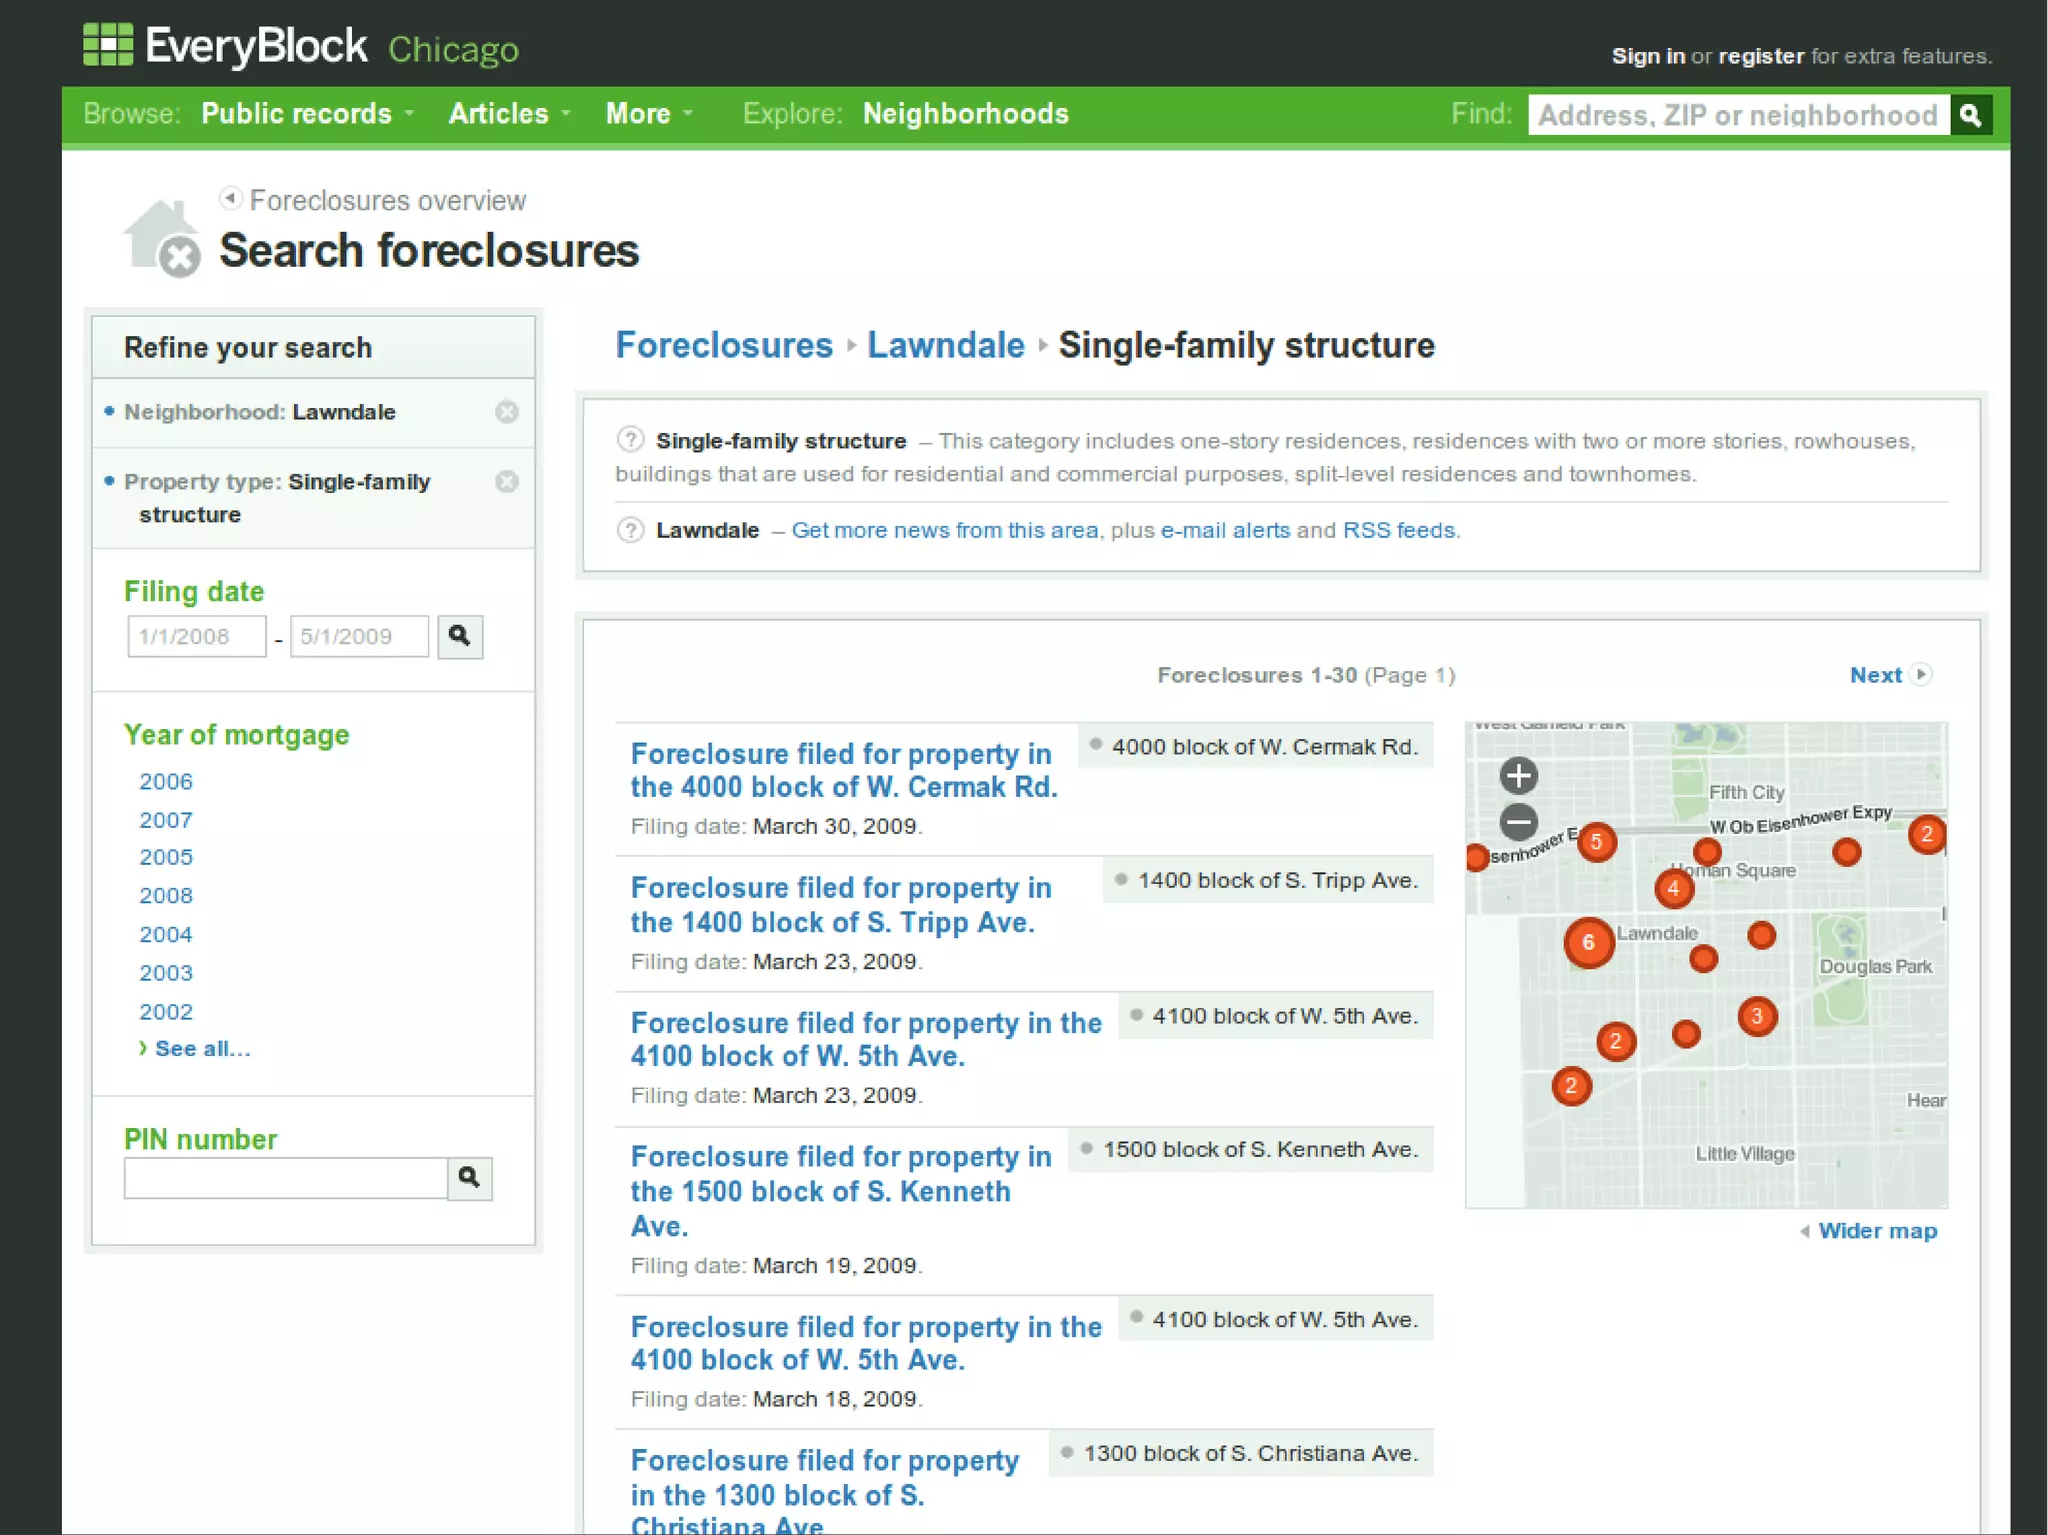Click the map zoom out minus button
Screen dimensions: 2048x1535
[1518, 822]
